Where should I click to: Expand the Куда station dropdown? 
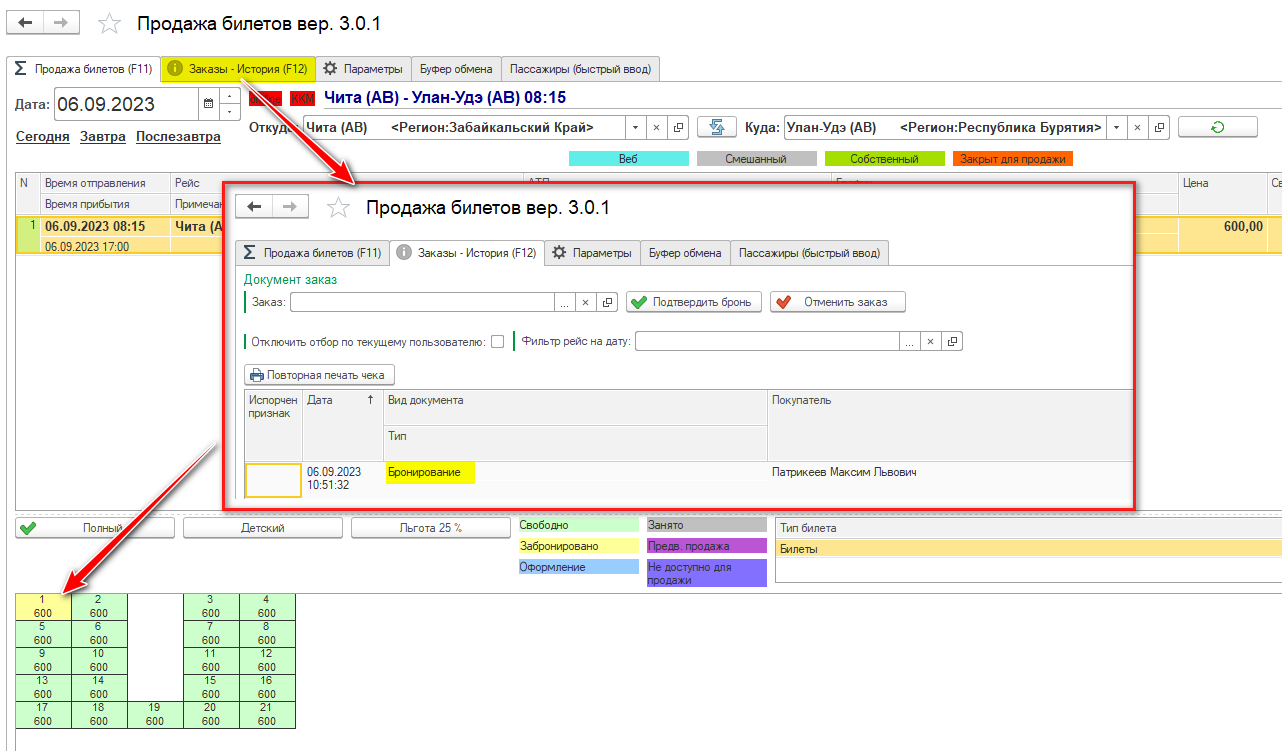pyautogui.click(x=1115, y=128)
